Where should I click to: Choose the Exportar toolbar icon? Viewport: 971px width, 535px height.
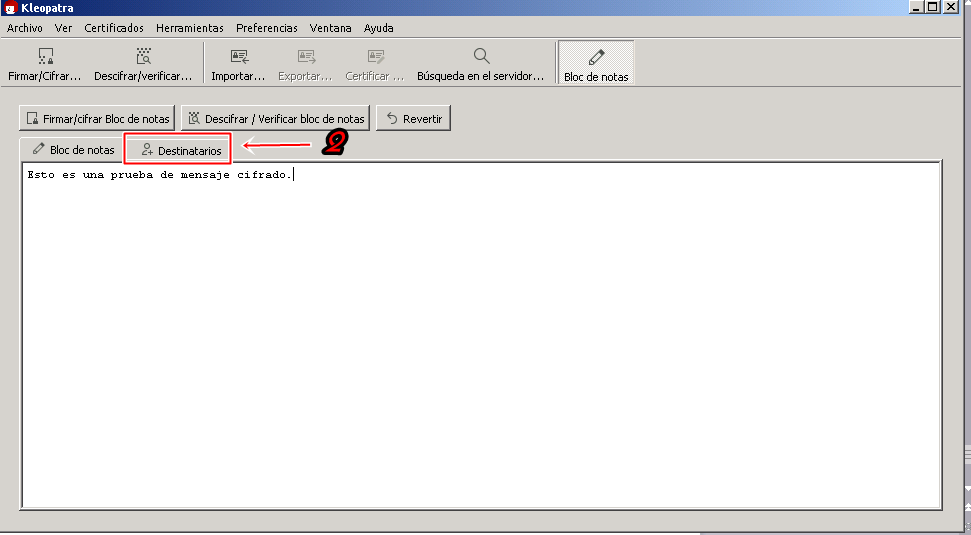(305, 64)
